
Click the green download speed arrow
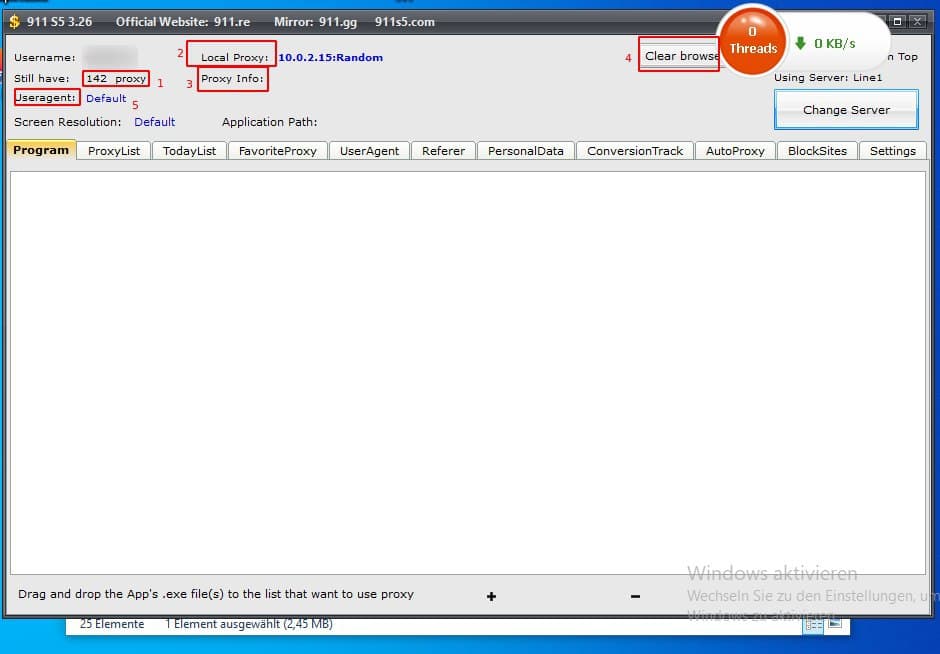point(800,44)
